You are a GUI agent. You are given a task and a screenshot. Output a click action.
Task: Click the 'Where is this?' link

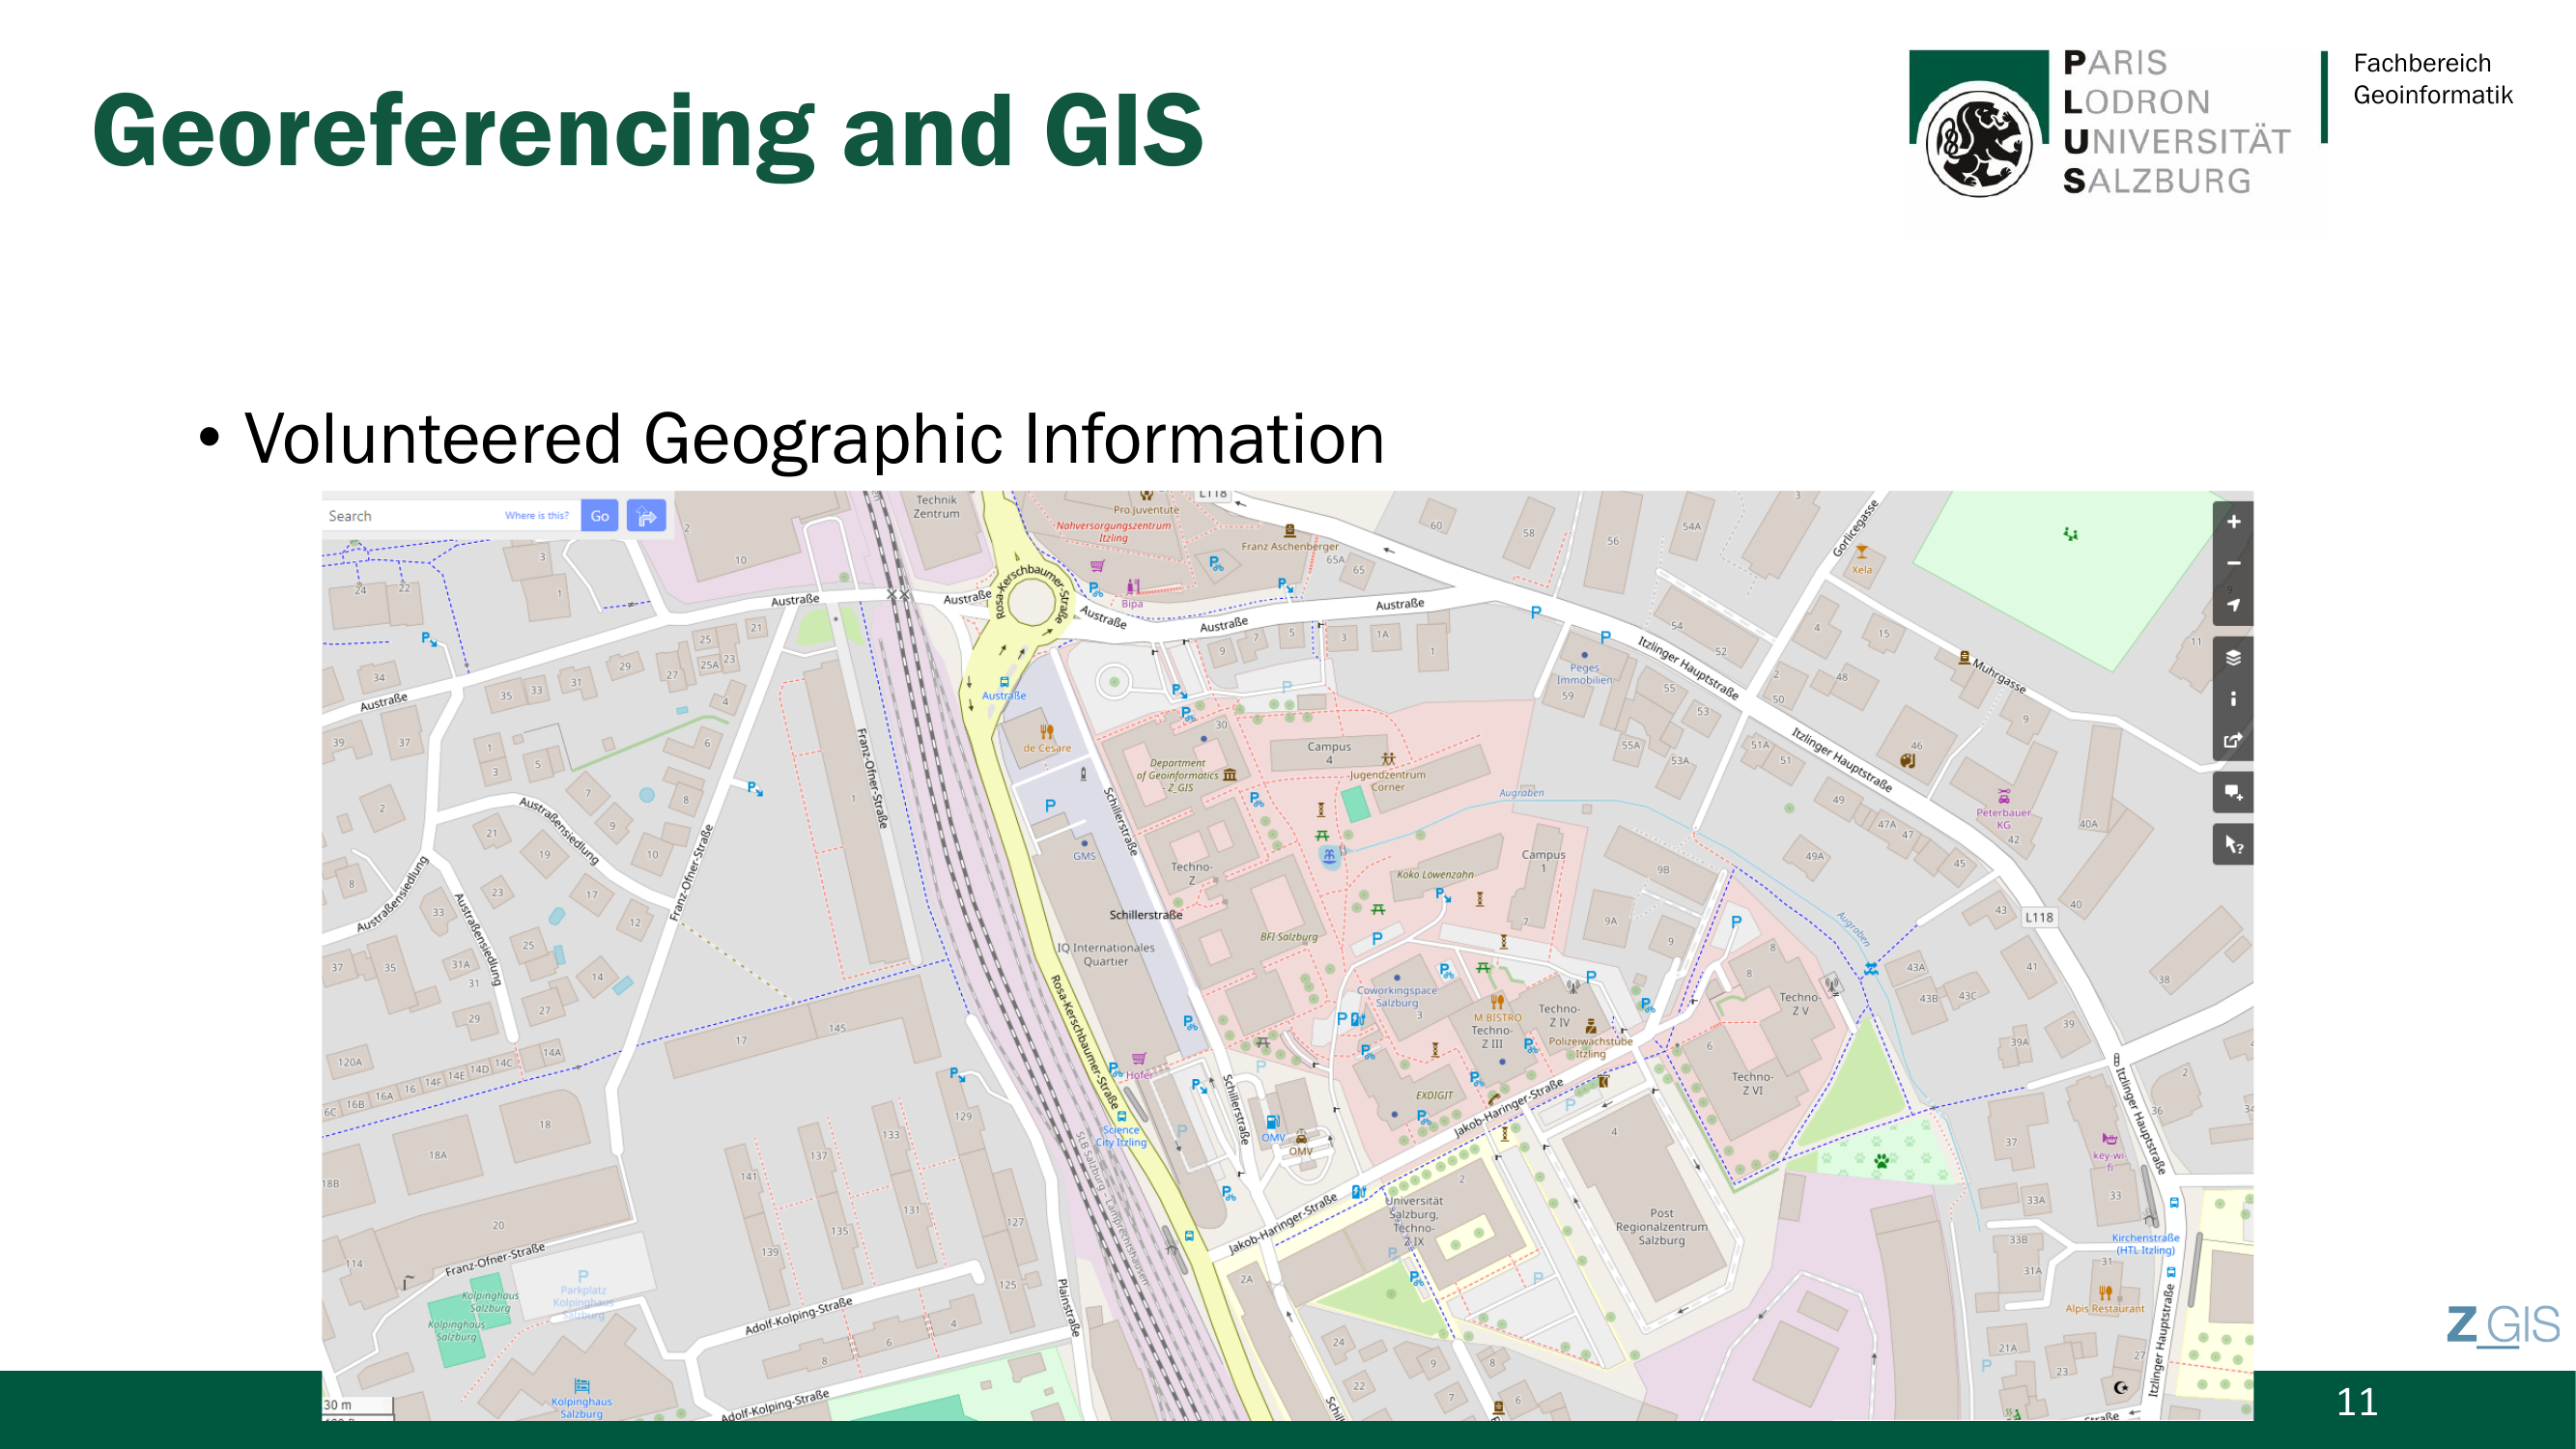pos(536,516)
